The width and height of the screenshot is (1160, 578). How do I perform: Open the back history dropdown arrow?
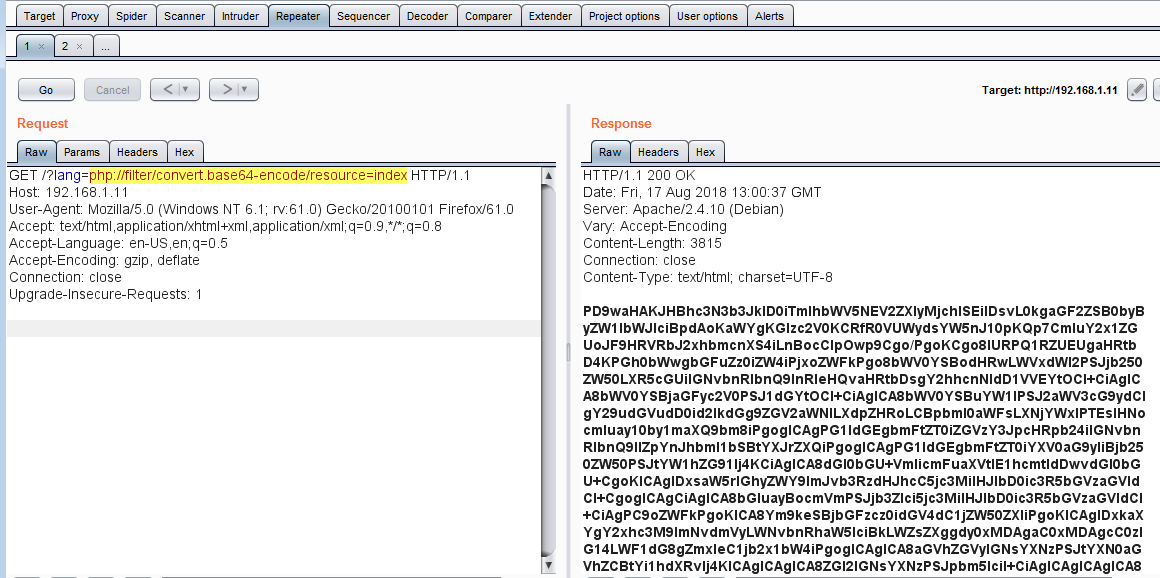[186, 90]
